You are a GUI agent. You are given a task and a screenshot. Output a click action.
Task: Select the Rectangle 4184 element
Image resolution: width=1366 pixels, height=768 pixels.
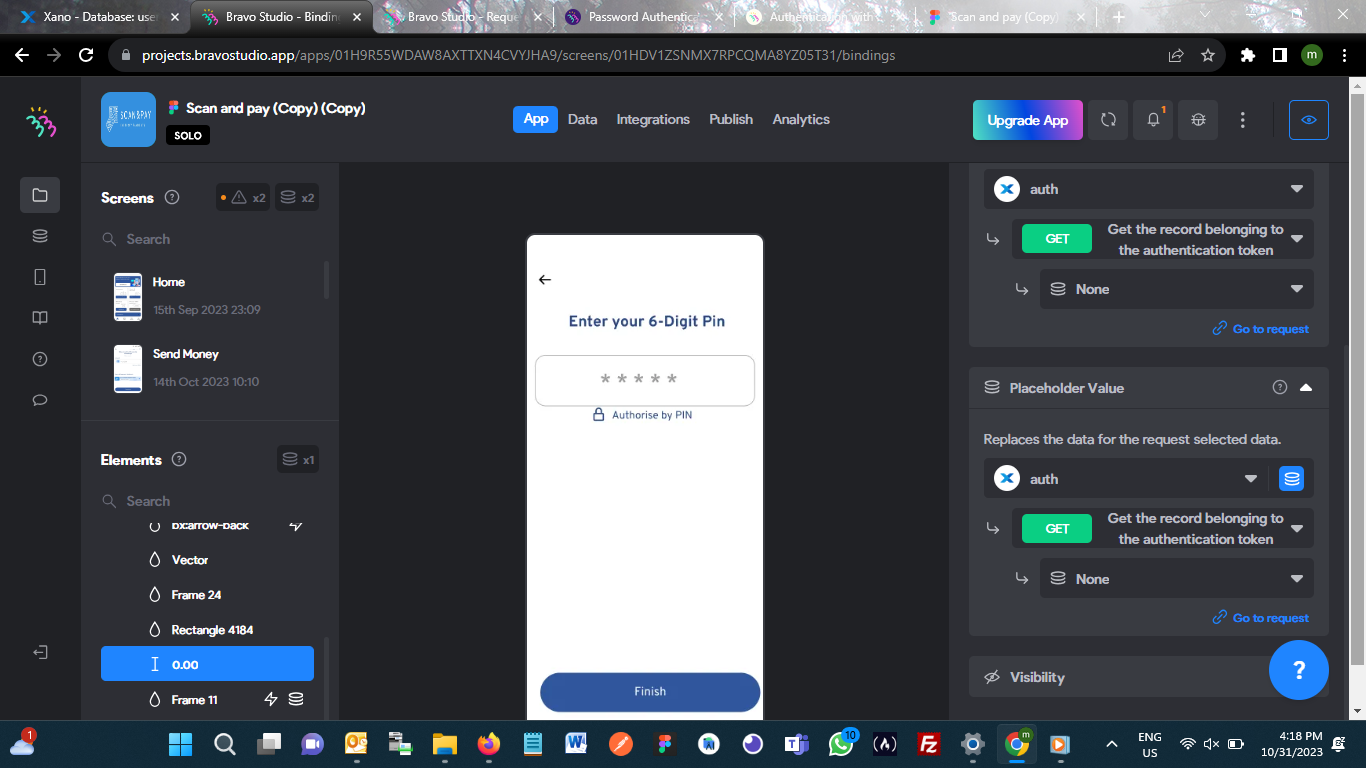pos(207,630)
